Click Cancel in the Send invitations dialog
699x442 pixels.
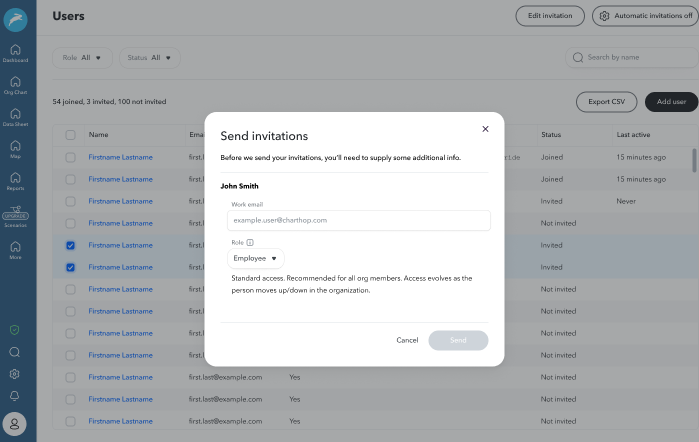407,340
